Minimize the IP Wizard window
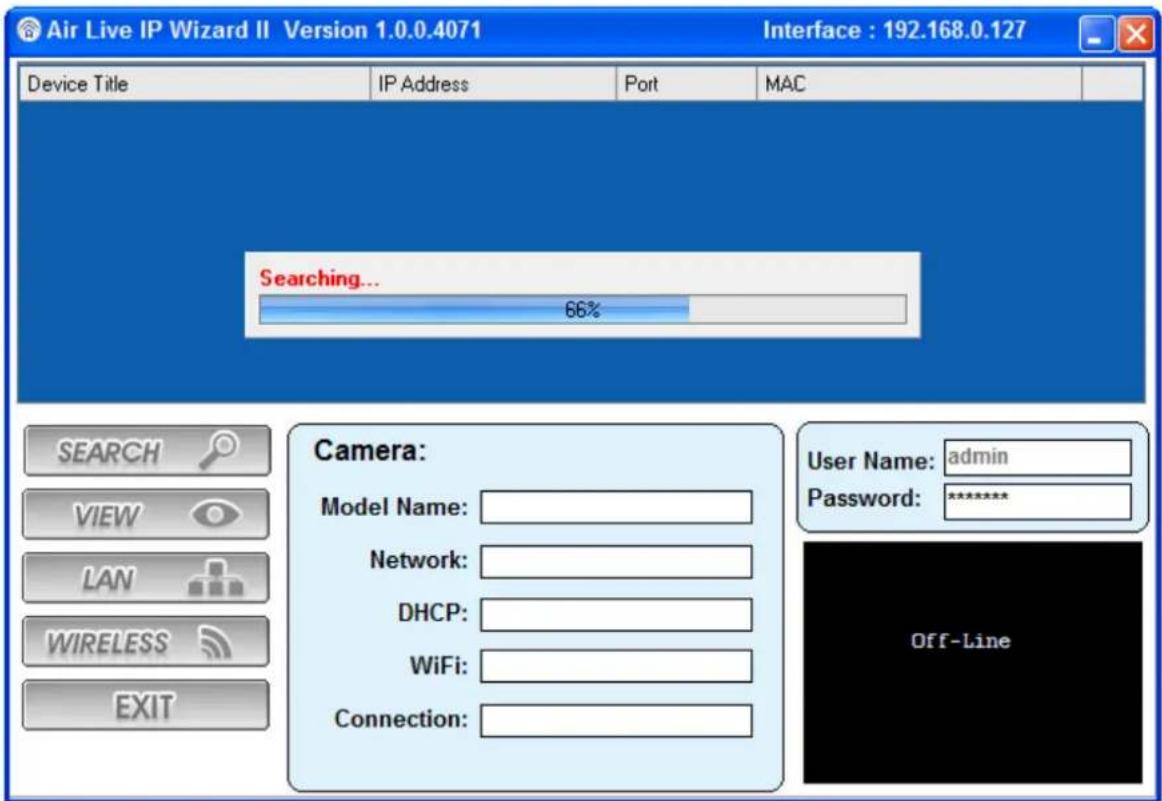 [1096, 35]
